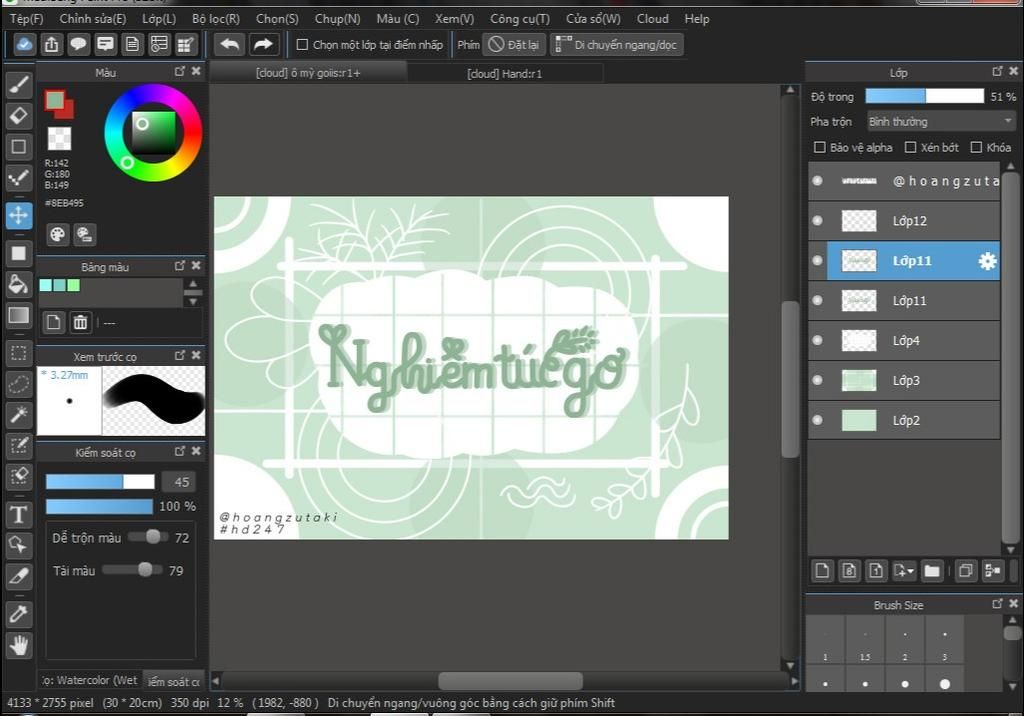
Task: Choose brush size preset 3
Action: [944, 640]
